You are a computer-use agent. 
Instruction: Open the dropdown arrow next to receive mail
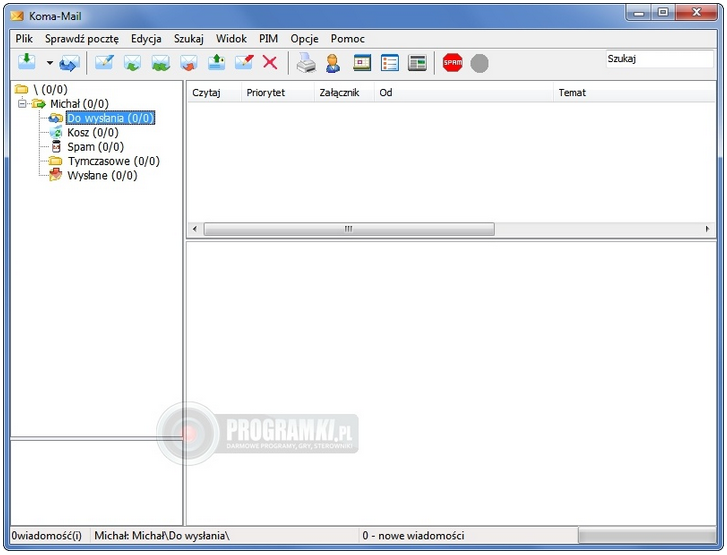49,63
